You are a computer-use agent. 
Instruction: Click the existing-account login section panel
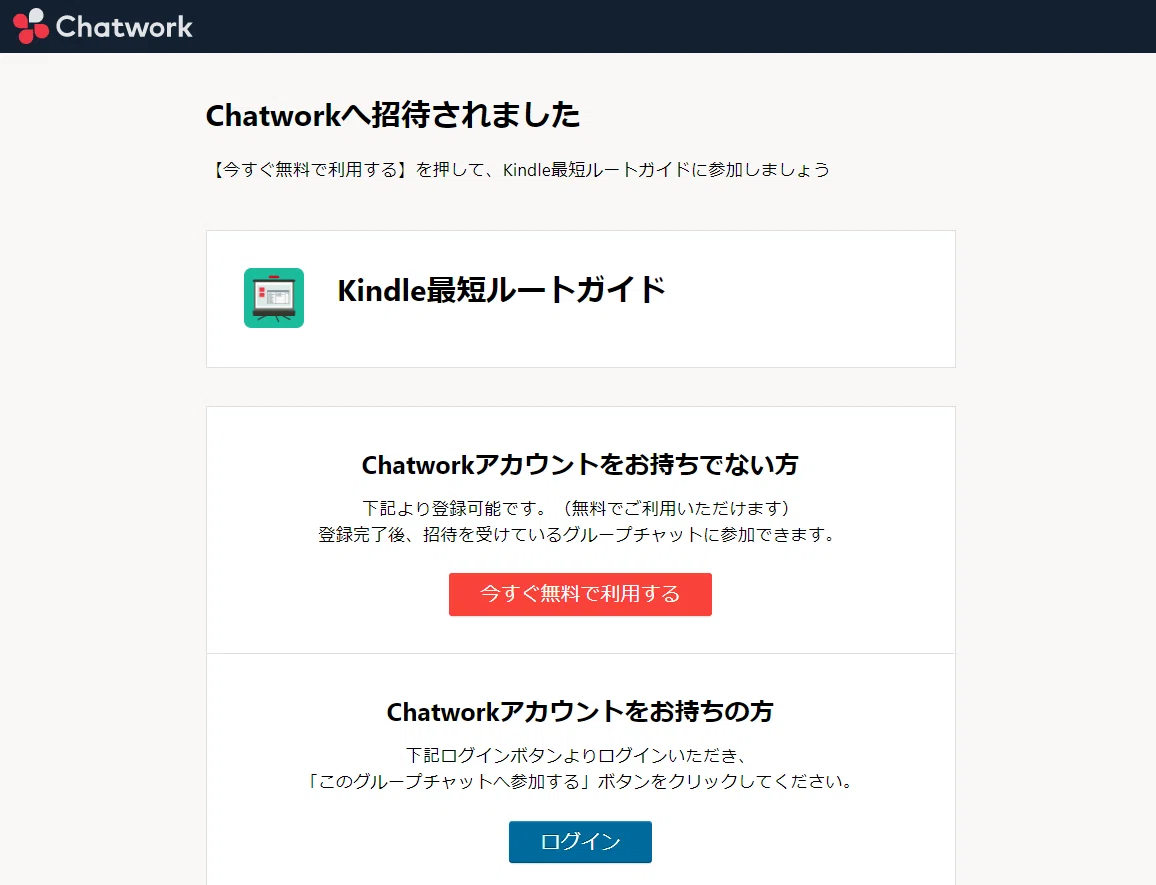tap(581, 769)
